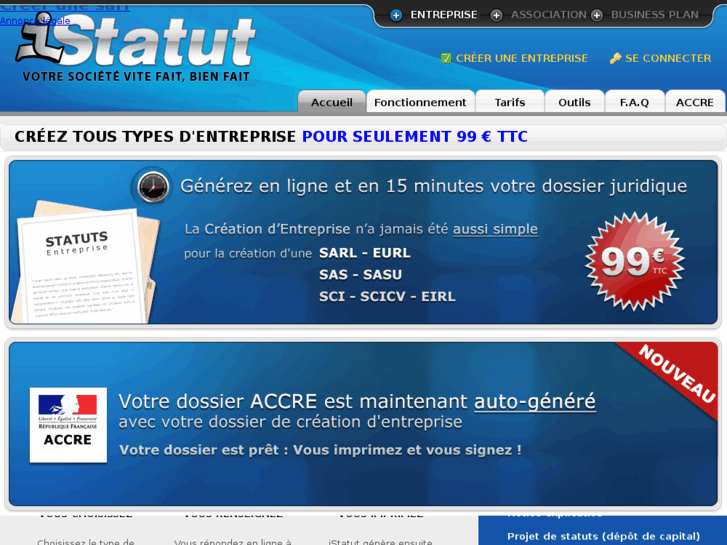Viewport: 727px width, 545px height.
Task: Click 'Votre dossier est prêt' text line
Action: click(x=320, y=450)
